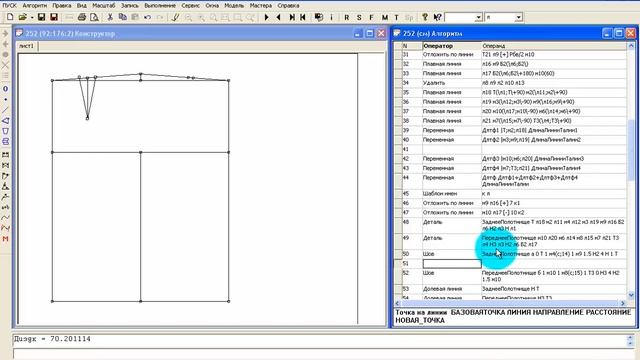Open file using folder icon
Viewport: 640px width, 360px height.
[22, 17]
